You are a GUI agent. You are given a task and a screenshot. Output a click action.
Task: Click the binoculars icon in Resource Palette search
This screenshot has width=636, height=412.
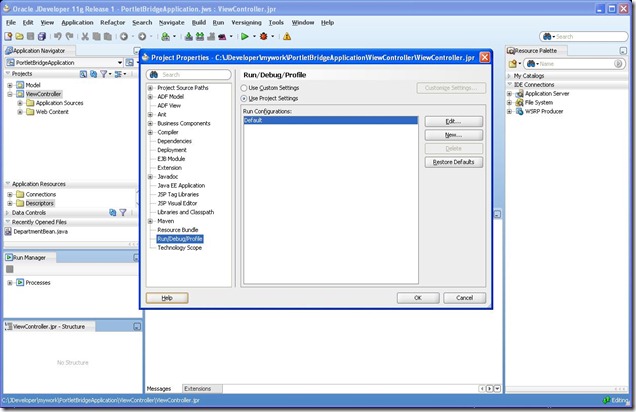tap(531, 64)
